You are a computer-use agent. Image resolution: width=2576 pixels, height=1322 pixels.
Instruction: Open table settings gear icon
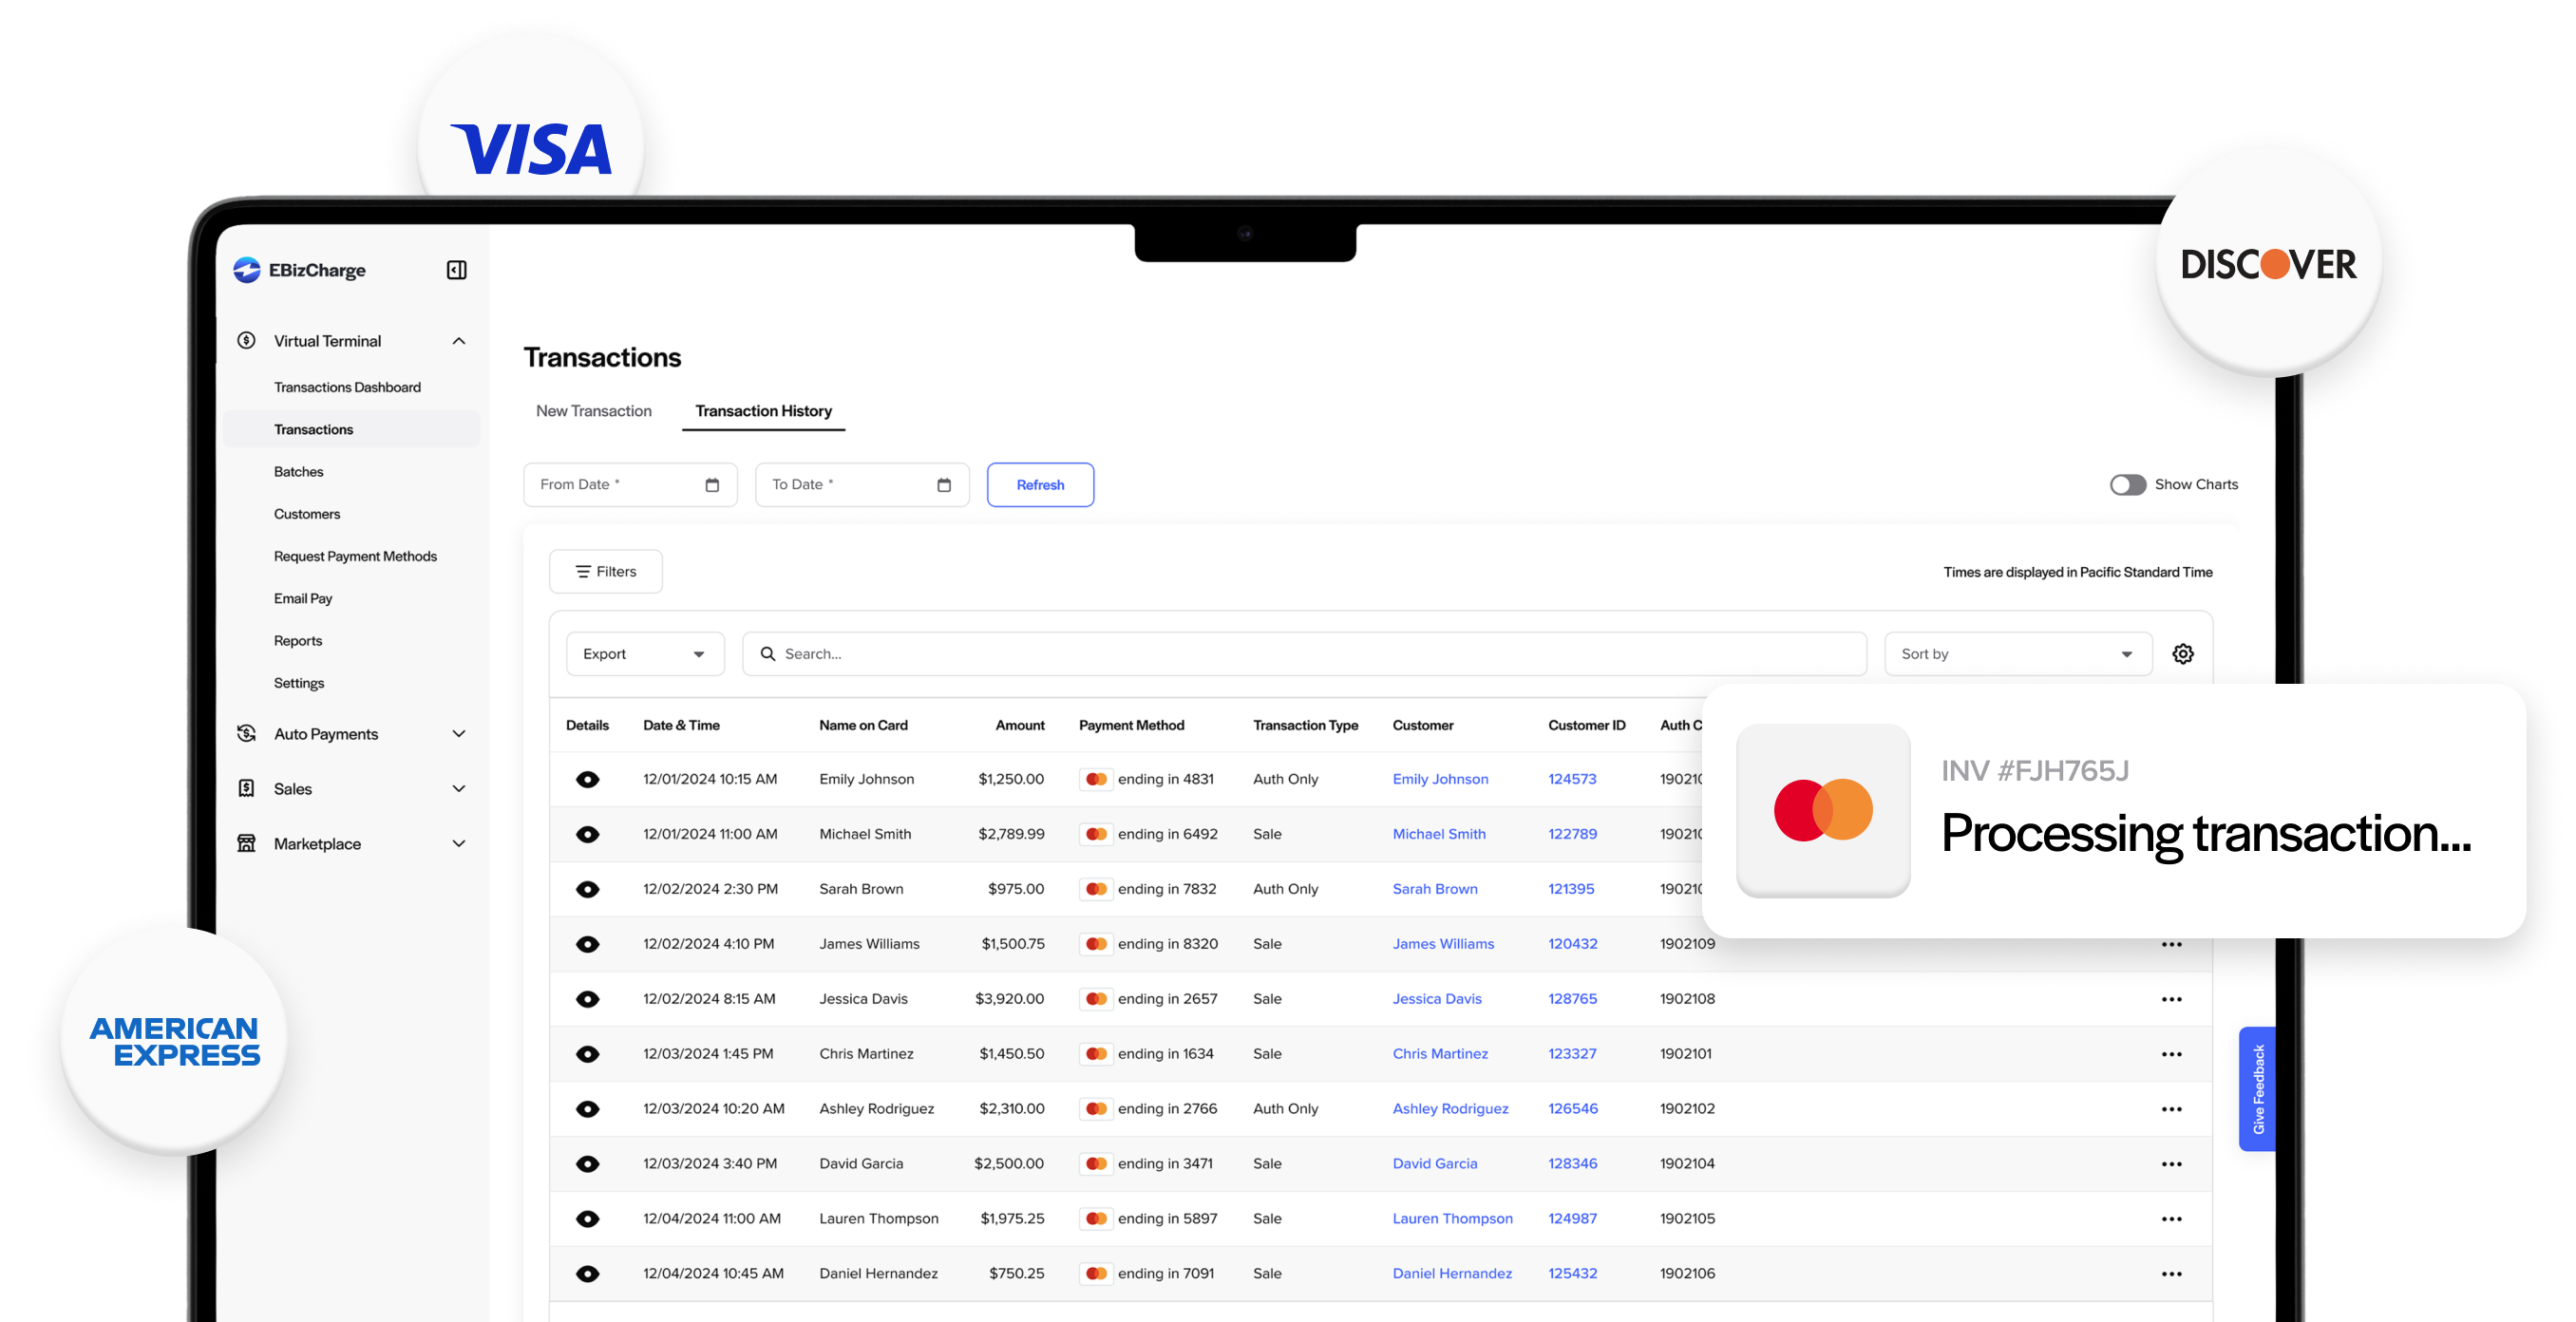pyautogui.click(x=2183, y=654)
